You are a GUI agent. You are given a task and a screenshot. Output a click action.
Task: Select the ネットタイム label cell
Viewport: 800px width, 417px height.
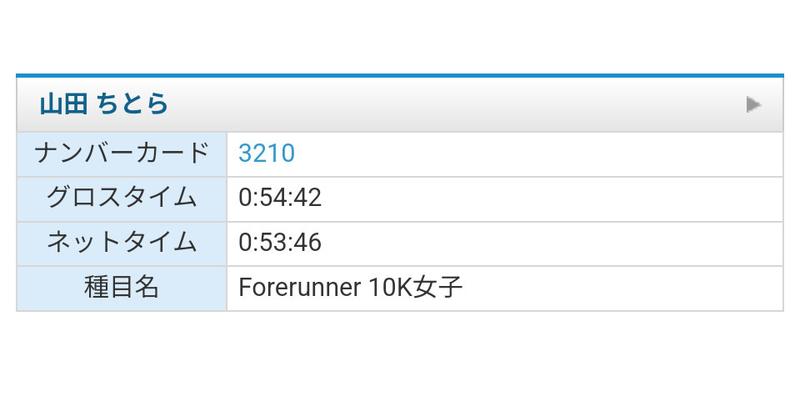[x=122, y=243]
